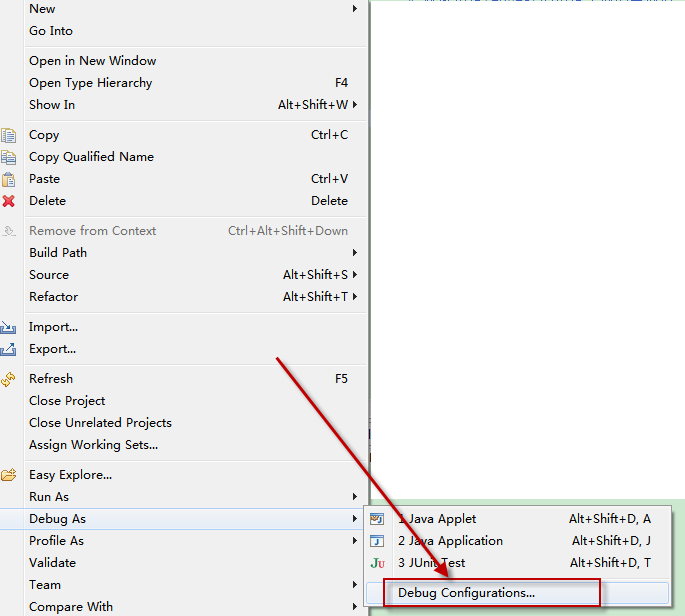Click the Copy icon
685x616 pixels.
click(8, 135)
